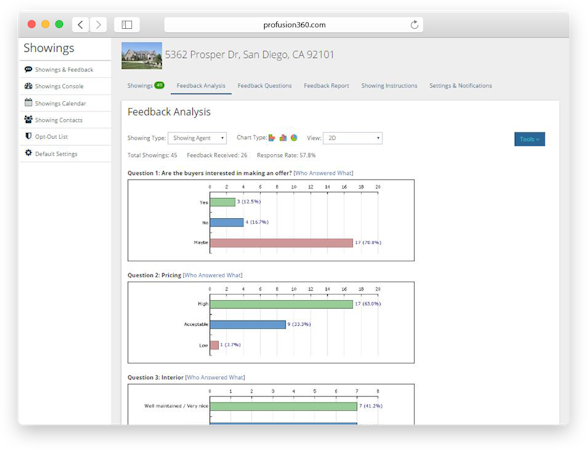Click the browser reload icon
This screenshot has height=450, width=588.
coord(414,25)
